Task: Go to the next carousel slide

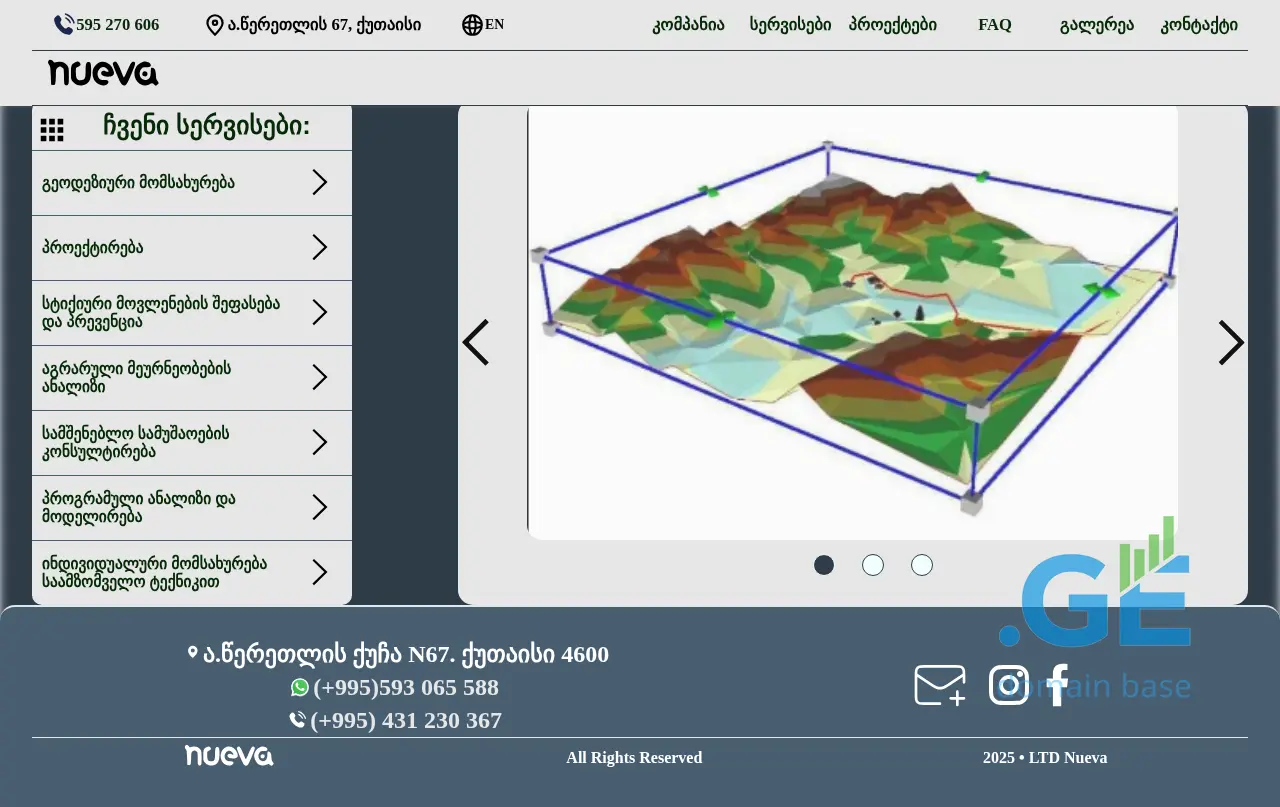Action: point(1231,343)
